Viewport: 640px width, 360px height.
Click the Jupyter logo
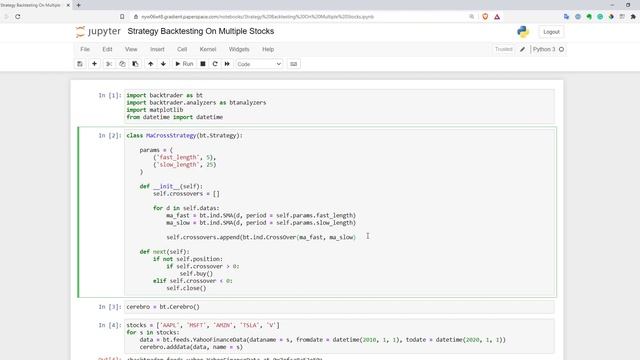[98, 31]
